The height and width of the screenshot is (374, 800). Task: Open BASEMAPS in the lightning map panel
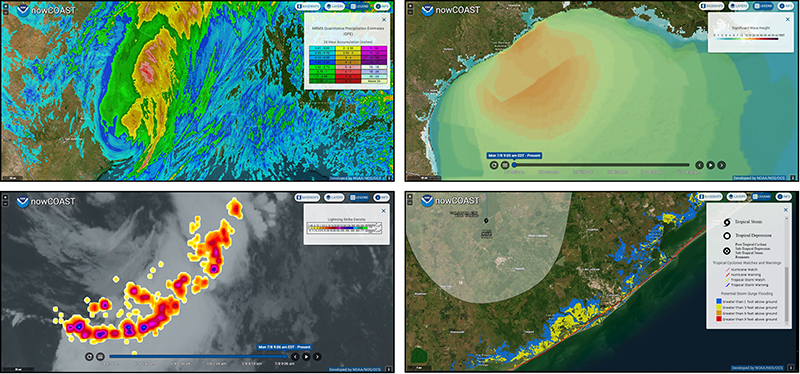click(308, 197)
